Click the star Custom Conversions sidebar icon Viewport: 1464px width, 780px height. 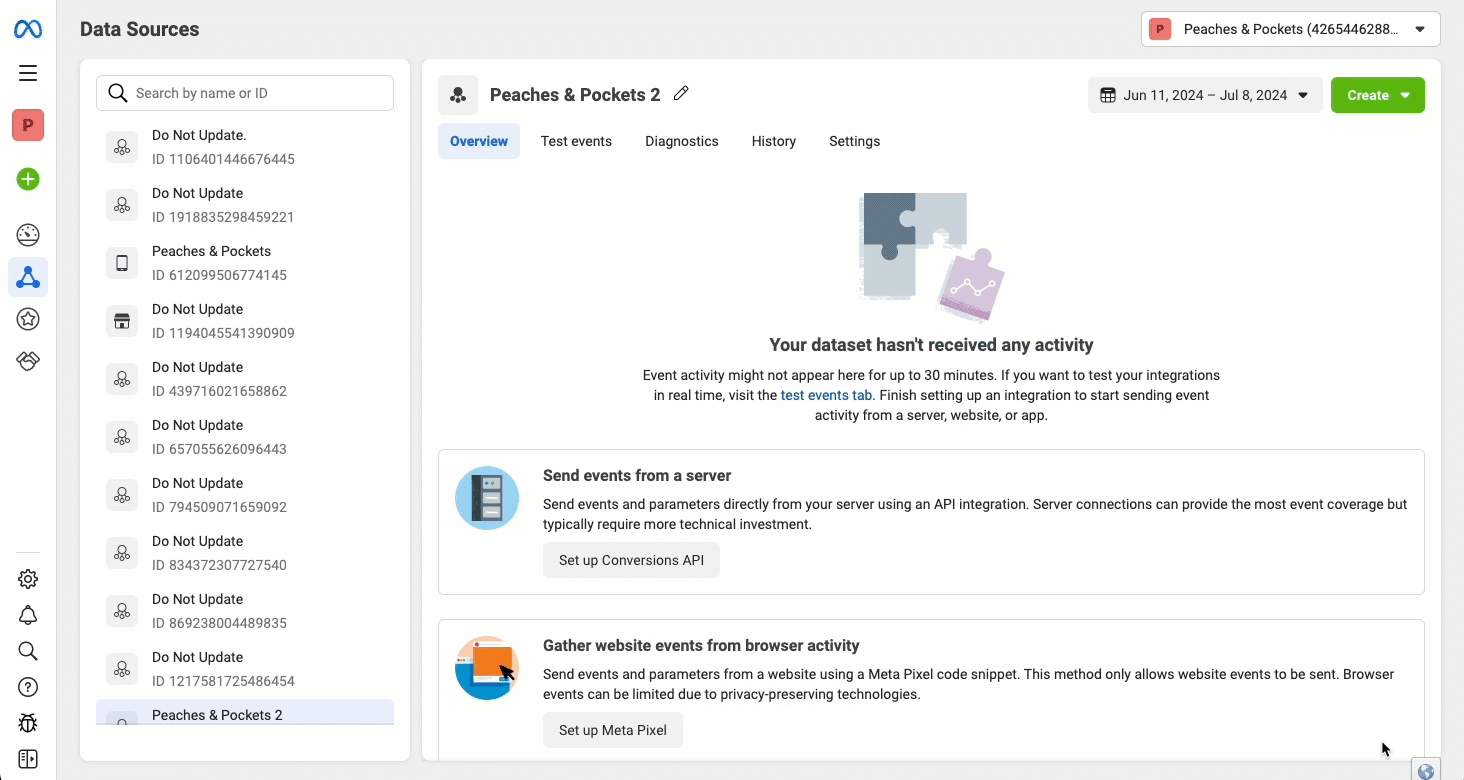[x=28, y=319]
